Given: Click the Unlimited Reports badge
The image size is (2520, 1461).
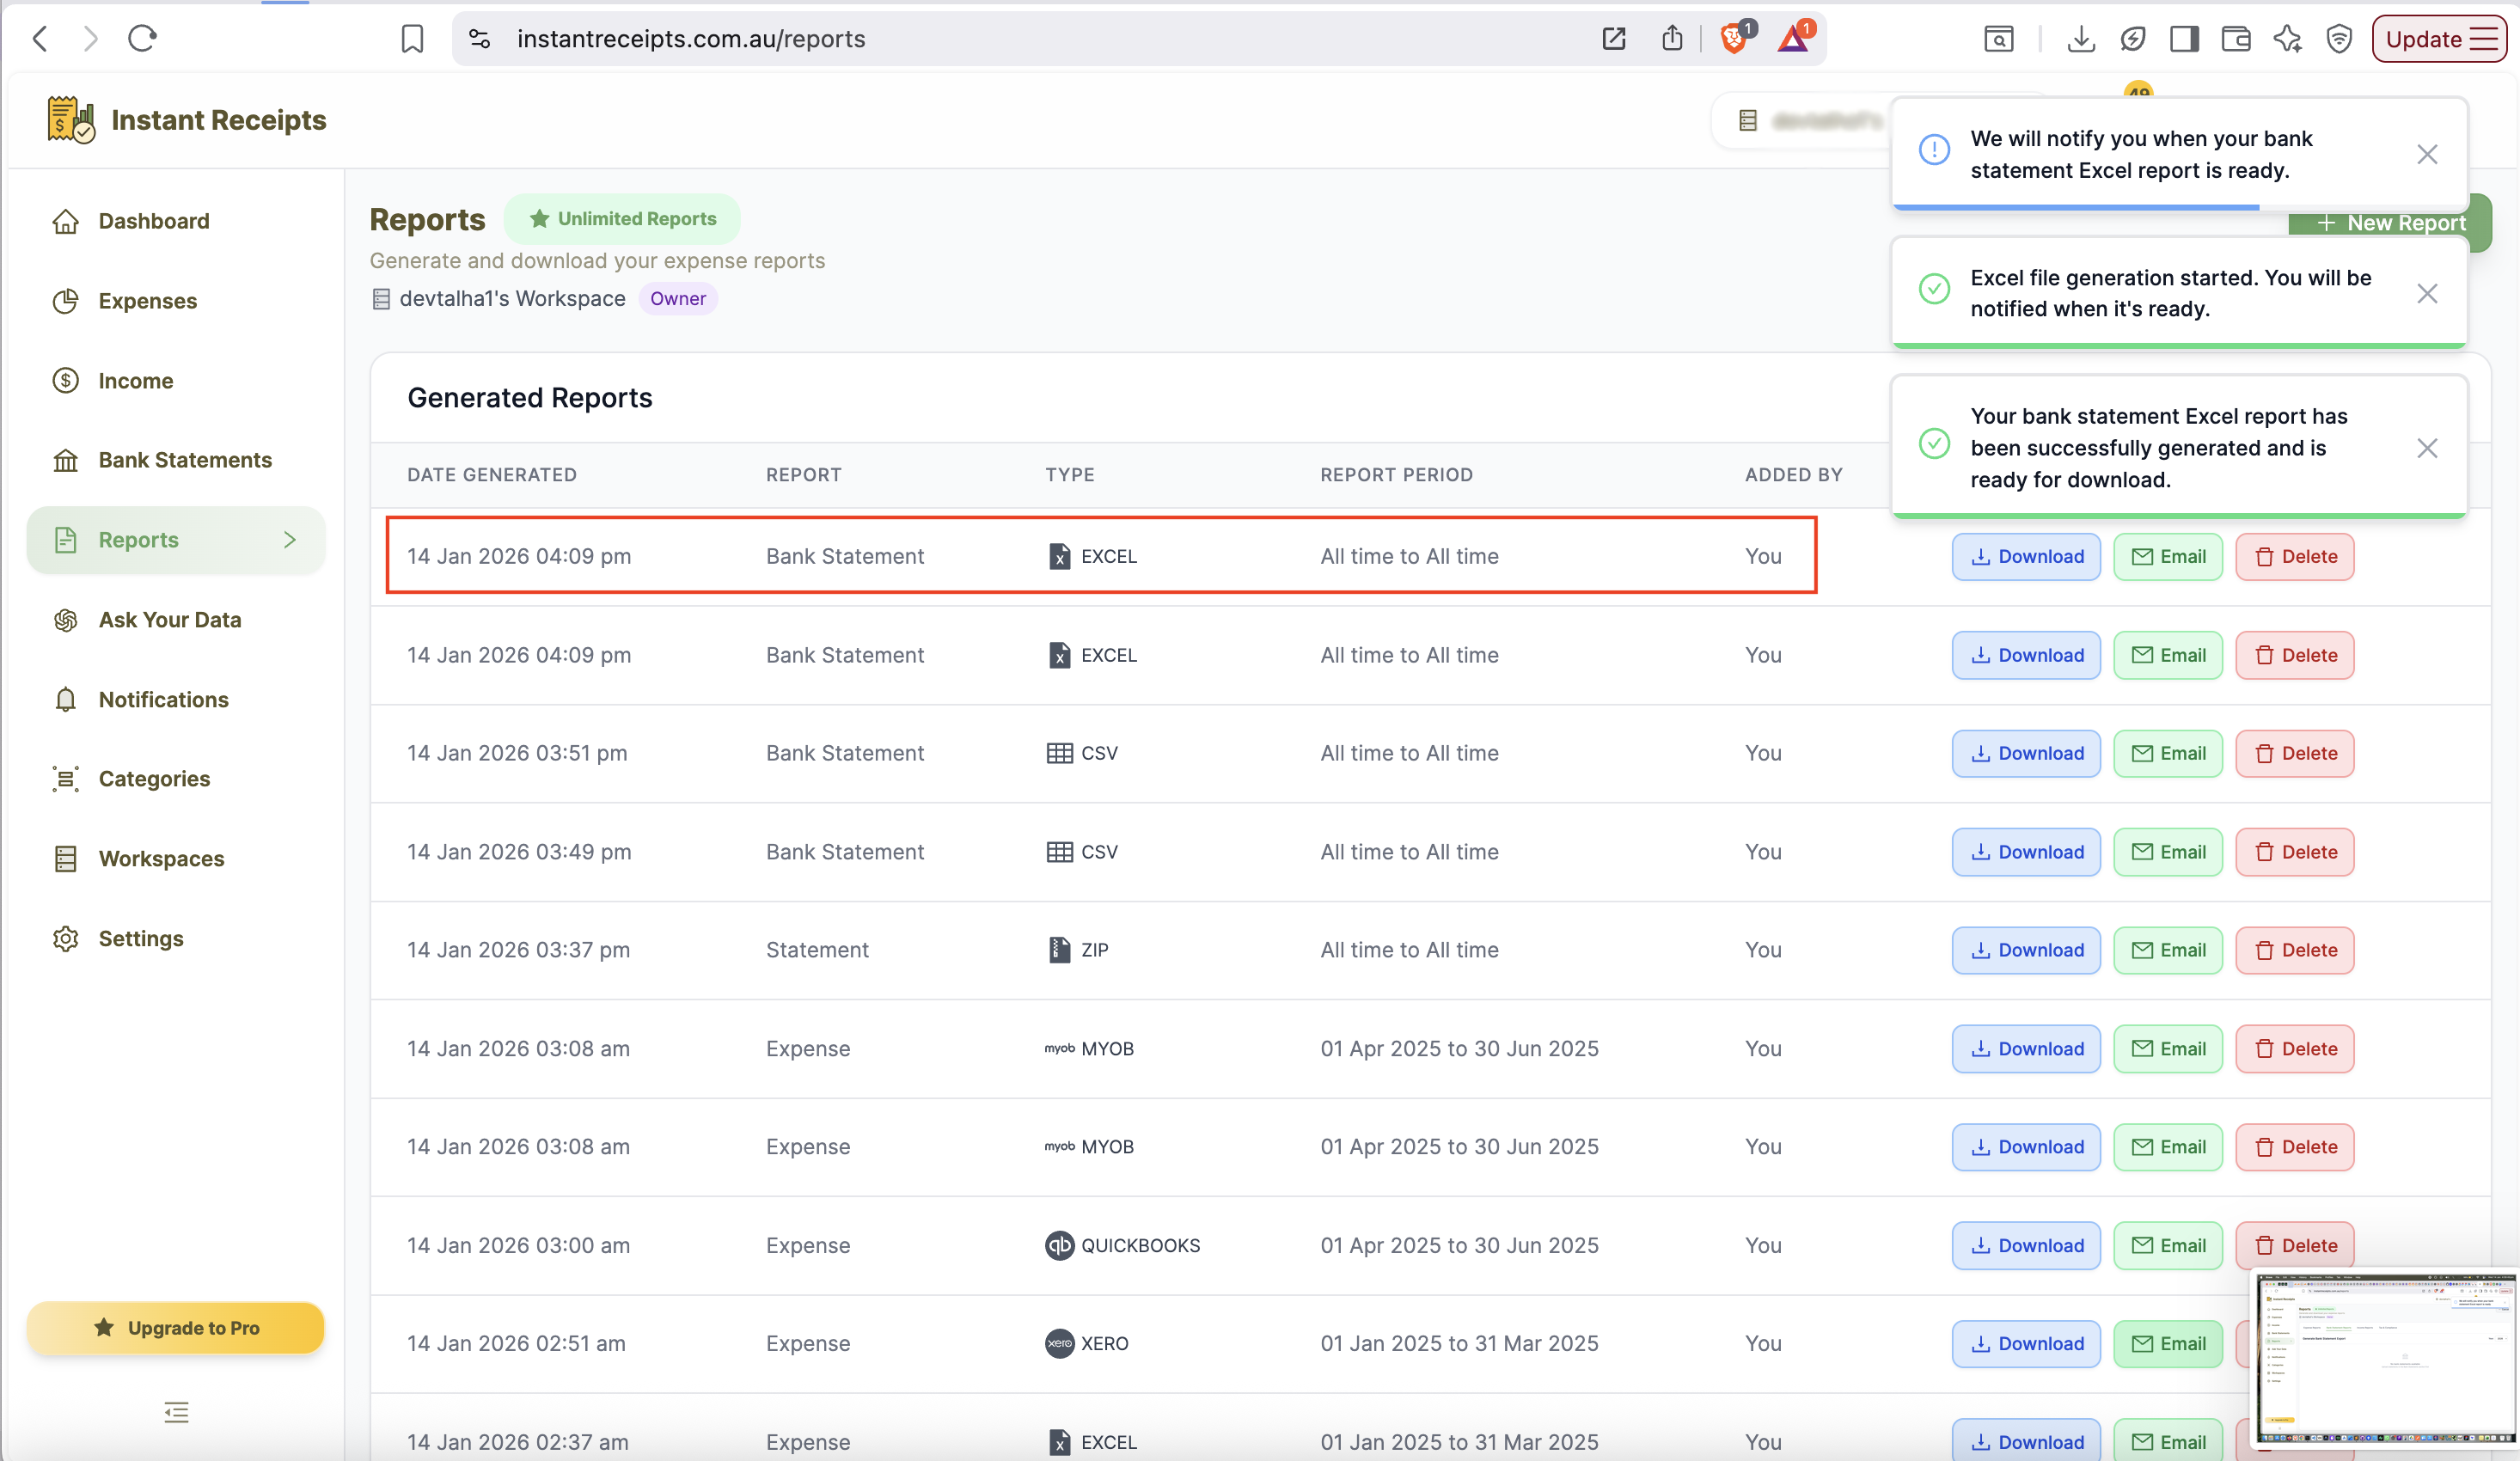Looking at the screenshot, I should pyautogui.click(x=622, y=219).
